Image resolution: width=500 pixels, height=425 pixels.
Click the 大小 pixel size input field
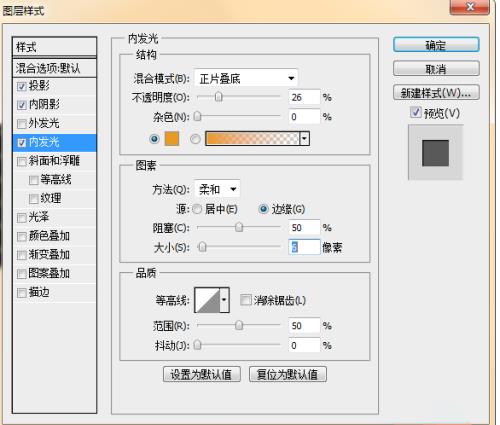coord(304,247)
